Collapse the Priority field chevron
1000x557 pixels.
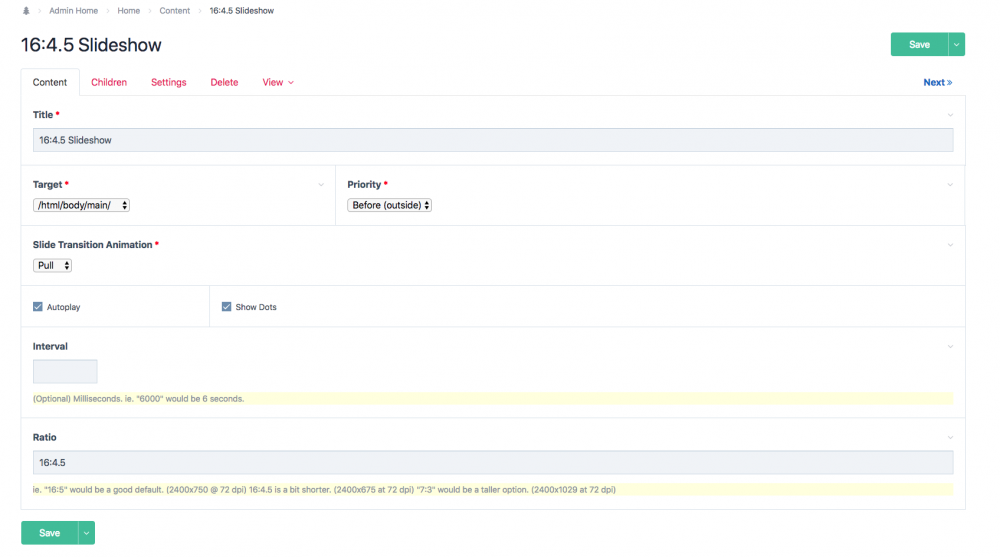950,185
